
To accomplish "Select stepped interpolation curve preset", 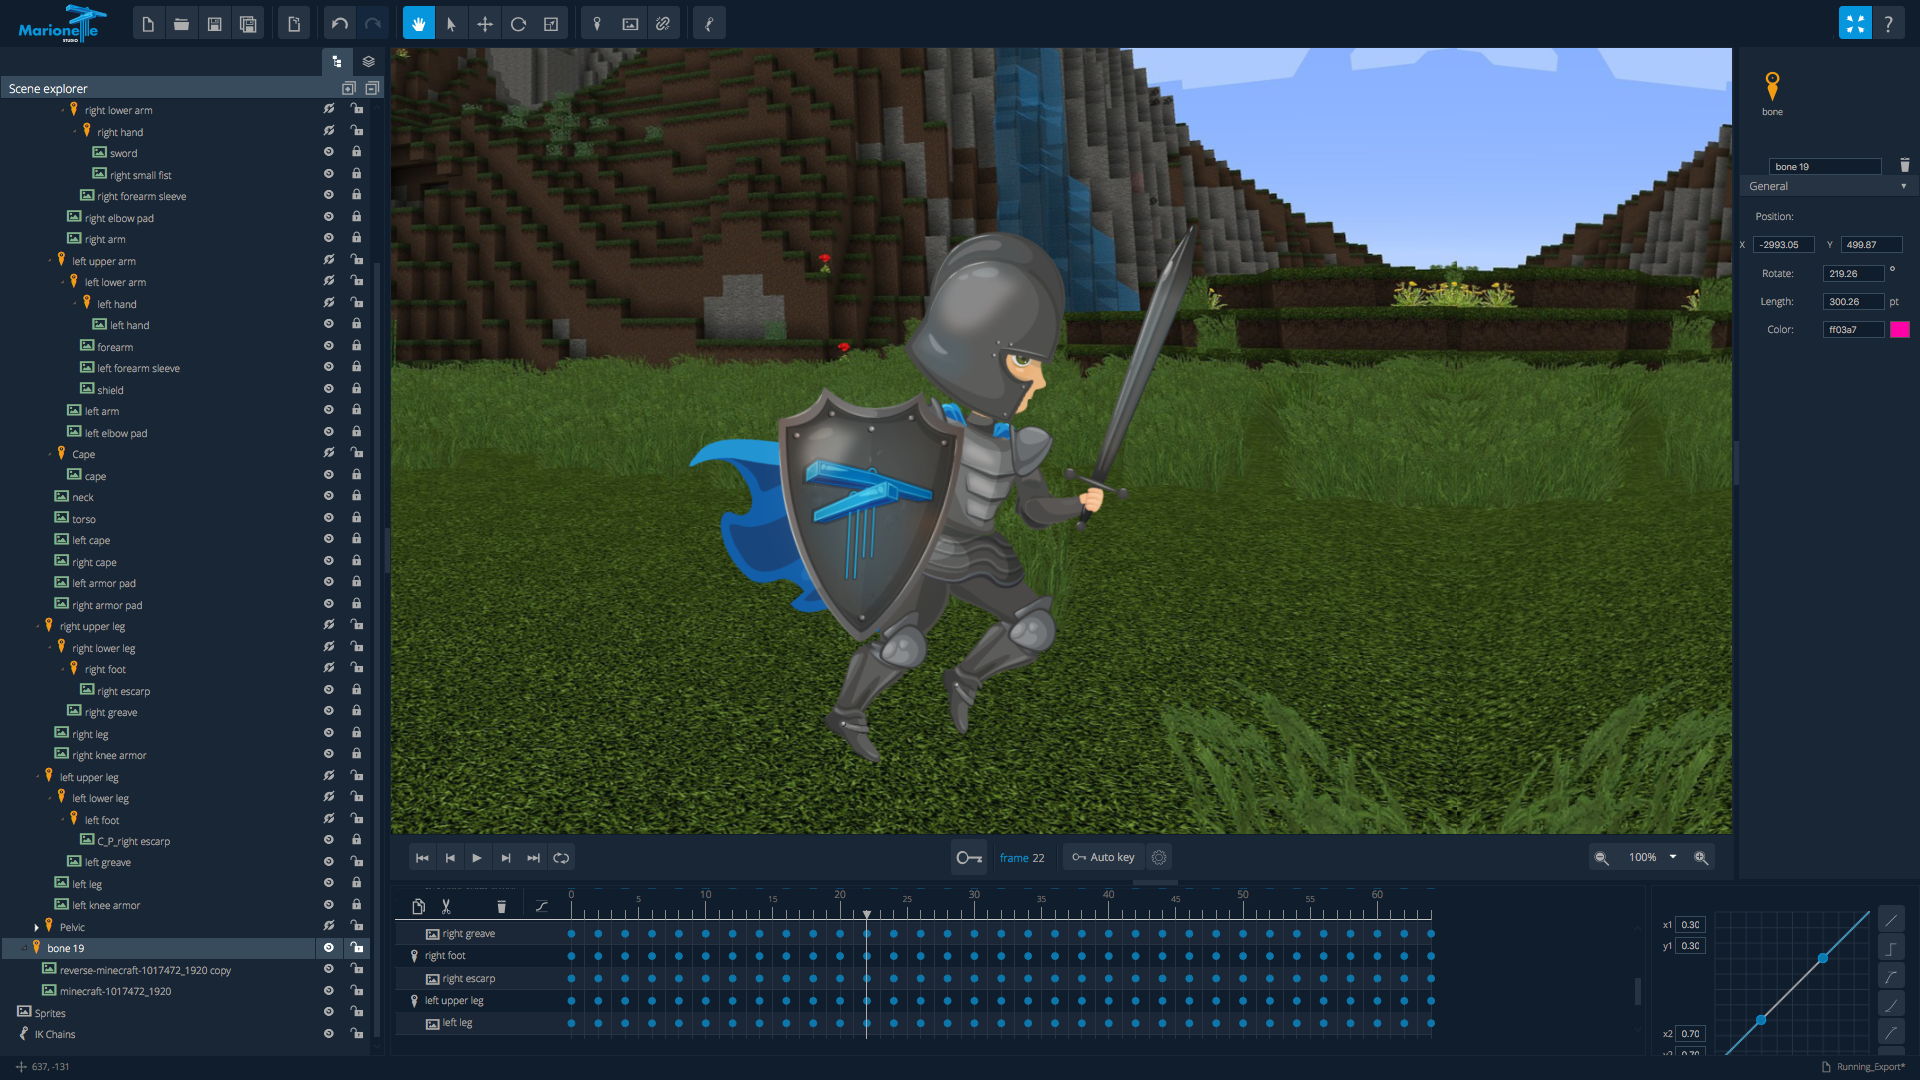I will (1891, 948).
